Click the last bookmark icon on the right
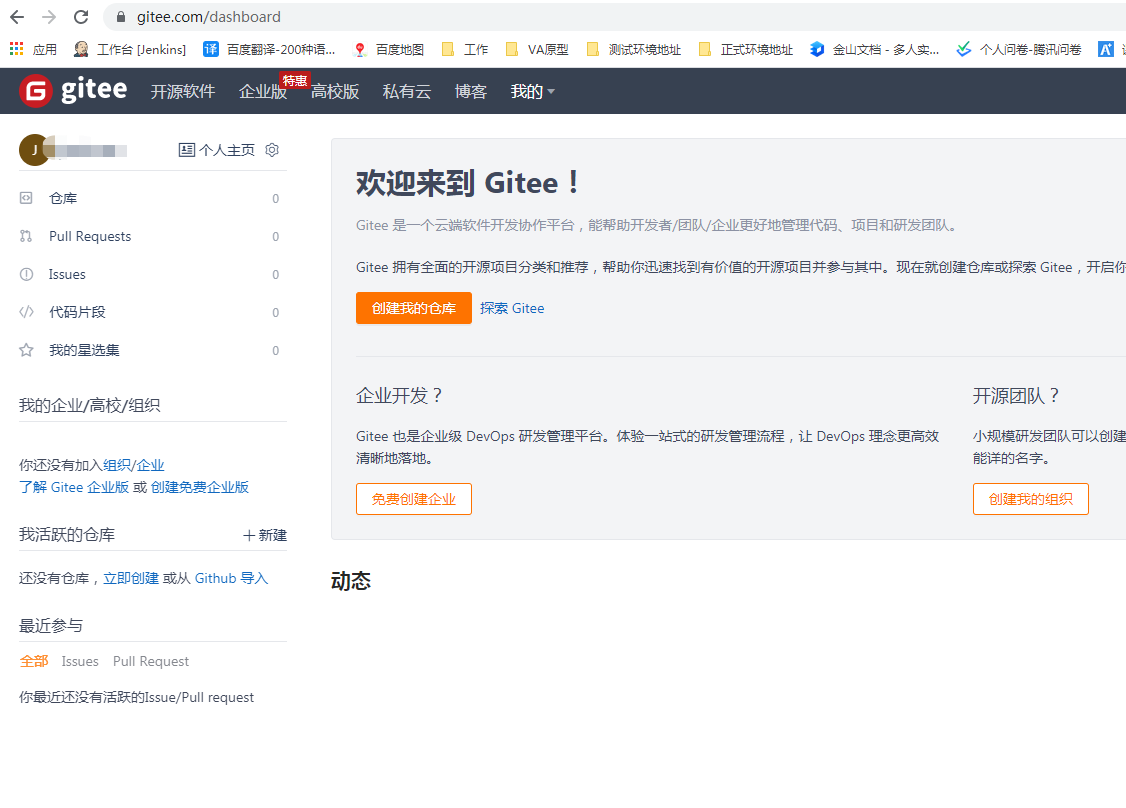Image resolution: width=1126 pixels, height=808 pixels. coord(1106,49)
